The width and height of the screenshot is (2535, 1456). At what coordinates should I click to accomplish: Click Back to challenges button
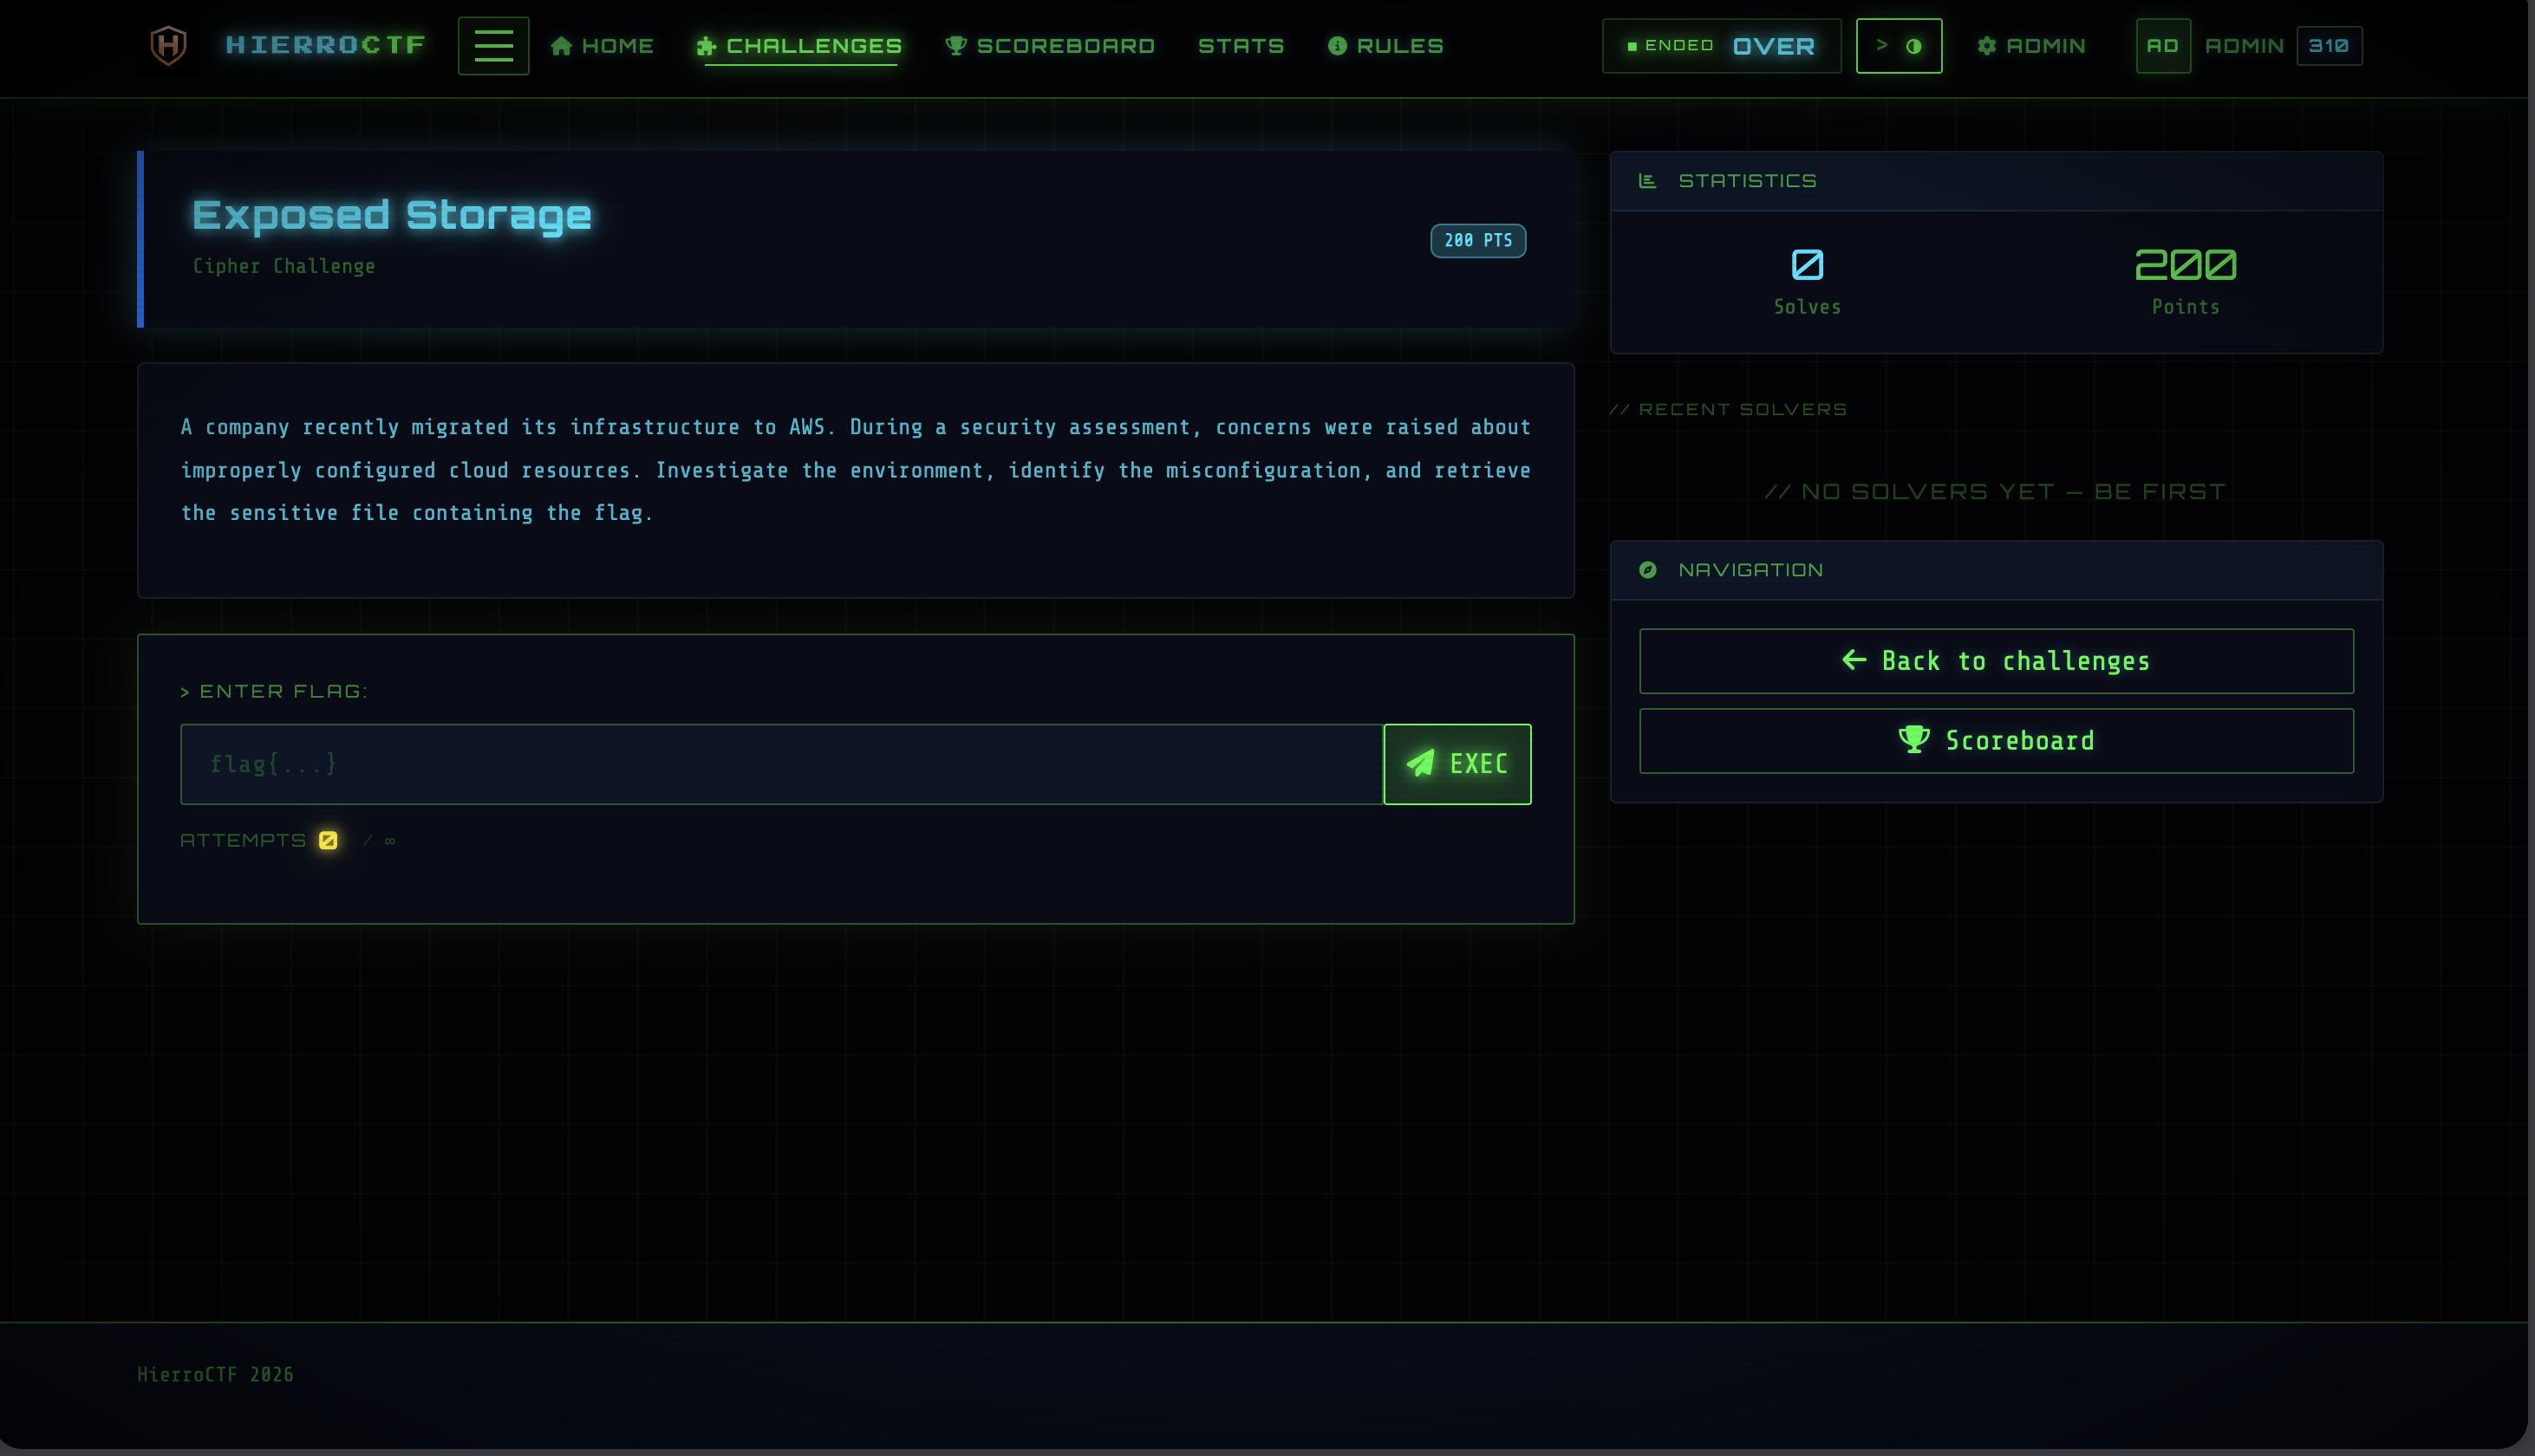1996,661
